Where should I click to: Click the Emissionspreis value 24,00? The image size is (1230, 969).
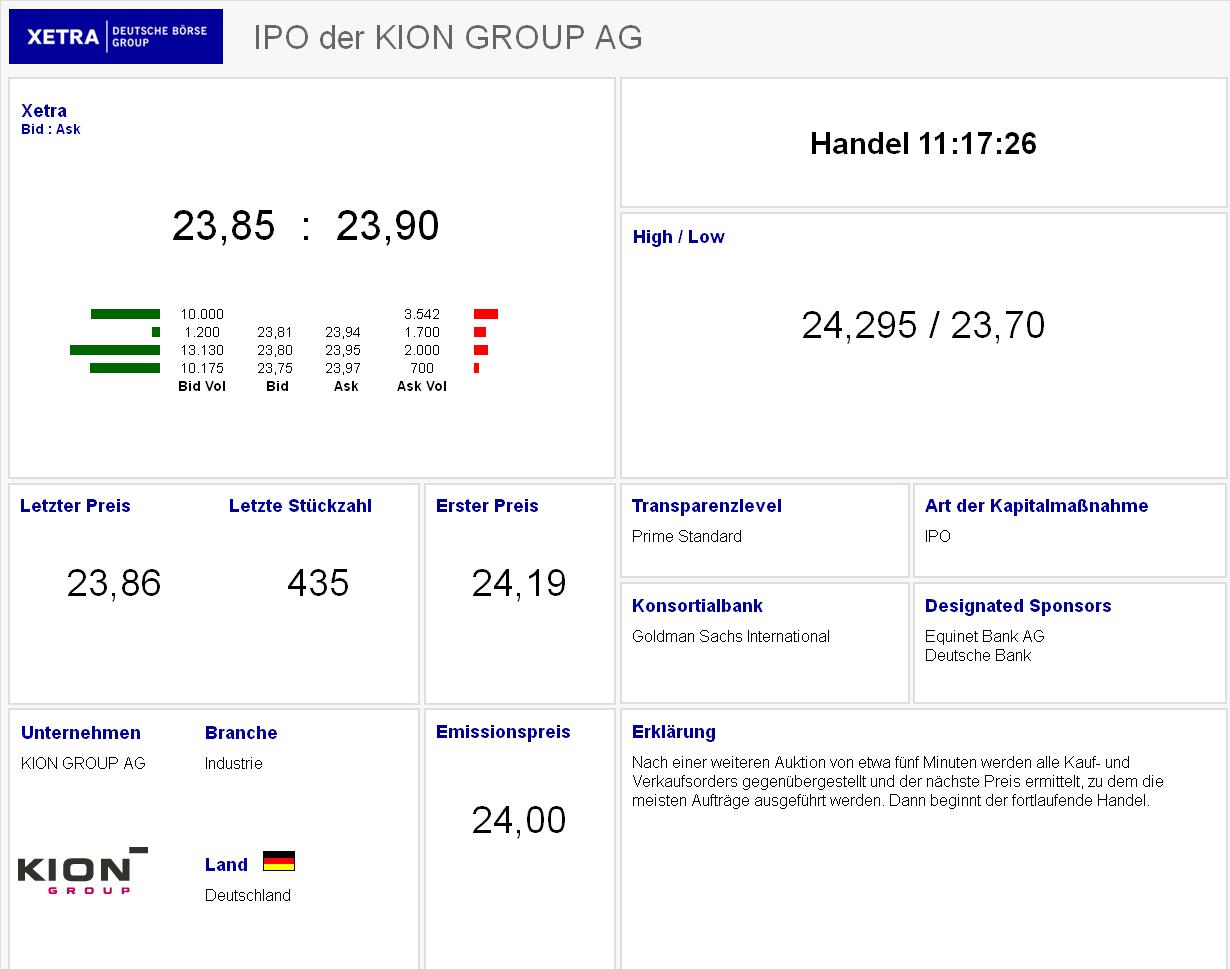pos(518,820)
